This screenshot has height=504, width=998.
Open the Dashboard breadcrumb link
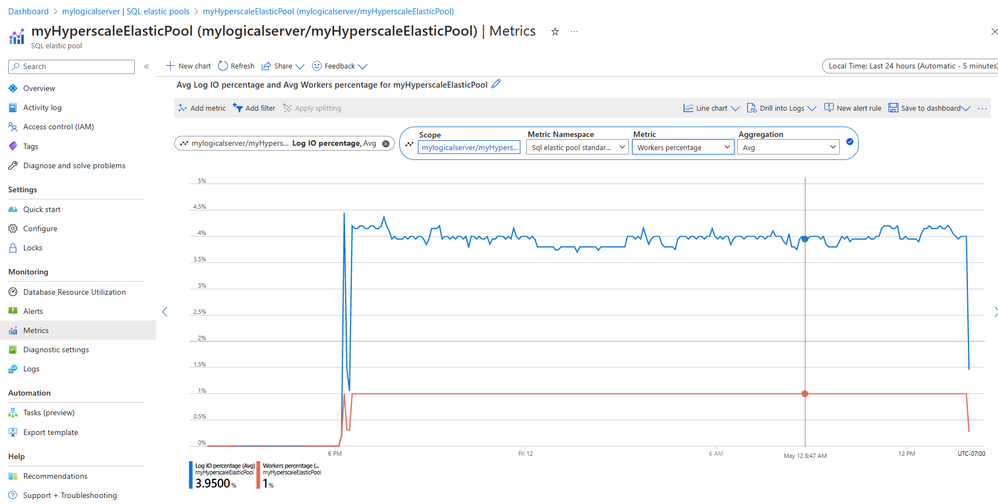tap(28, 11)
